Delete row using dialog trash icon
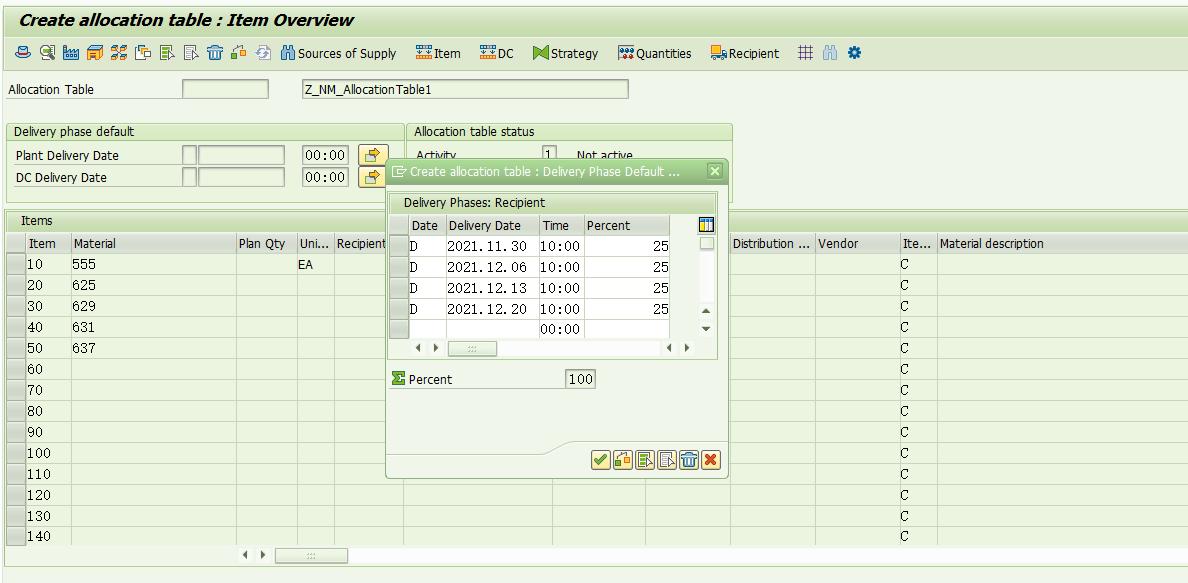The image size is (1188, 583). click(x=689, y=460)
